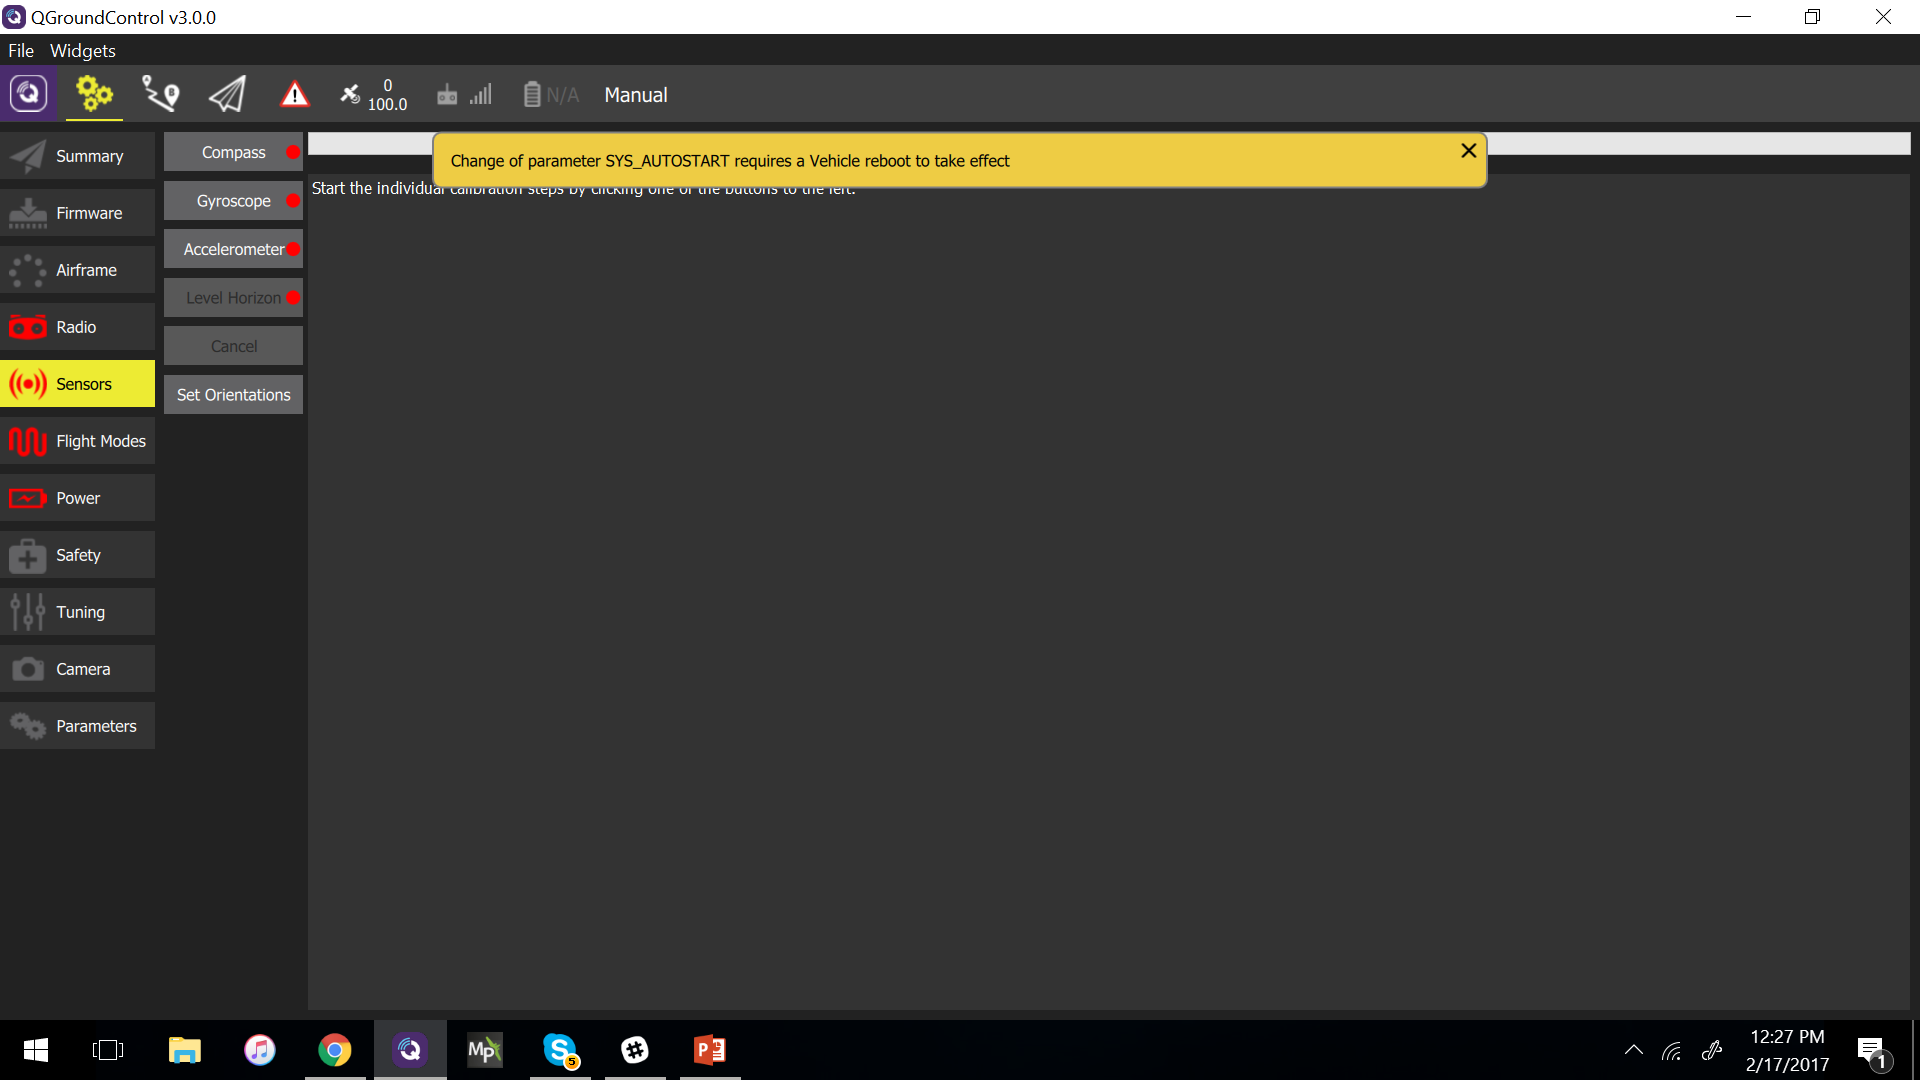Start Gyroscope calibration
The height and width of the screenshot is (1080, 1920).
click(x=233, y=201)
